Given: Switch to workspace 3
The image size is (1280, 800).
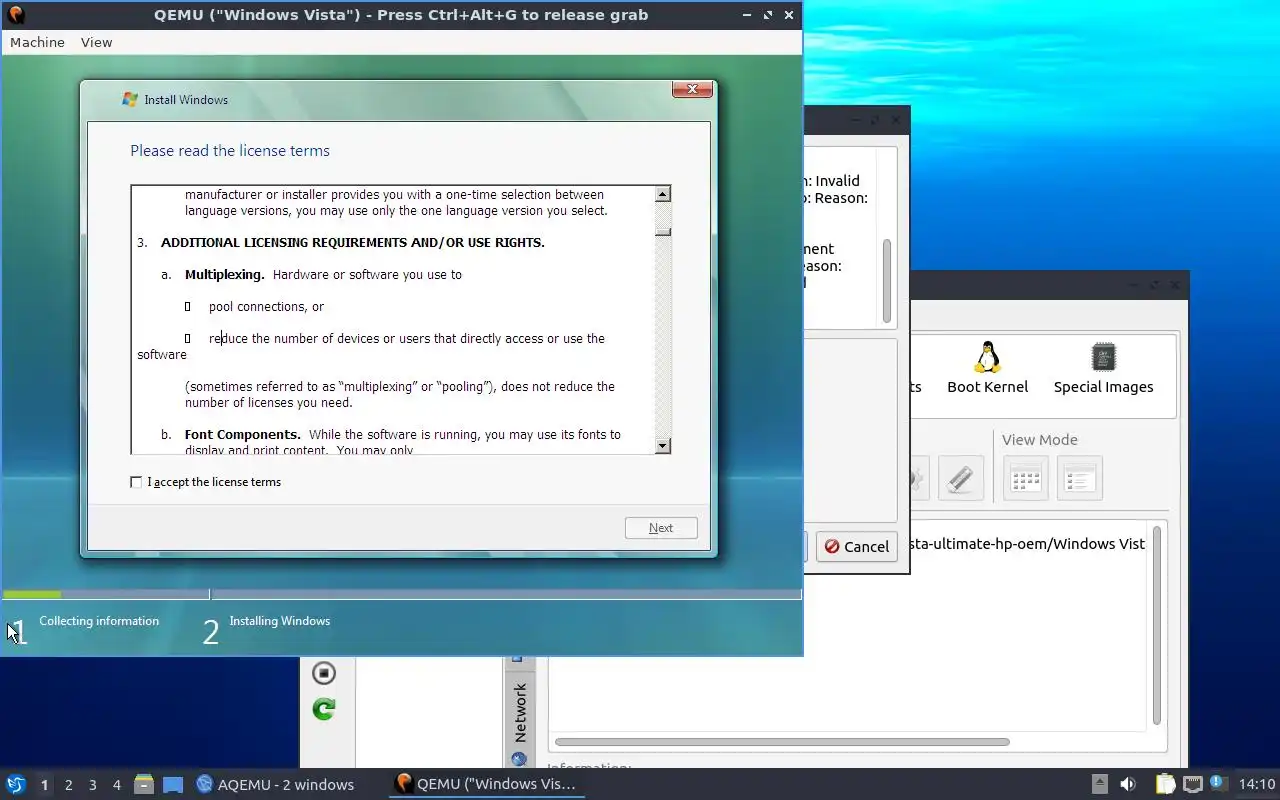Looking at the screenshot, I should (x=92, y=784).
